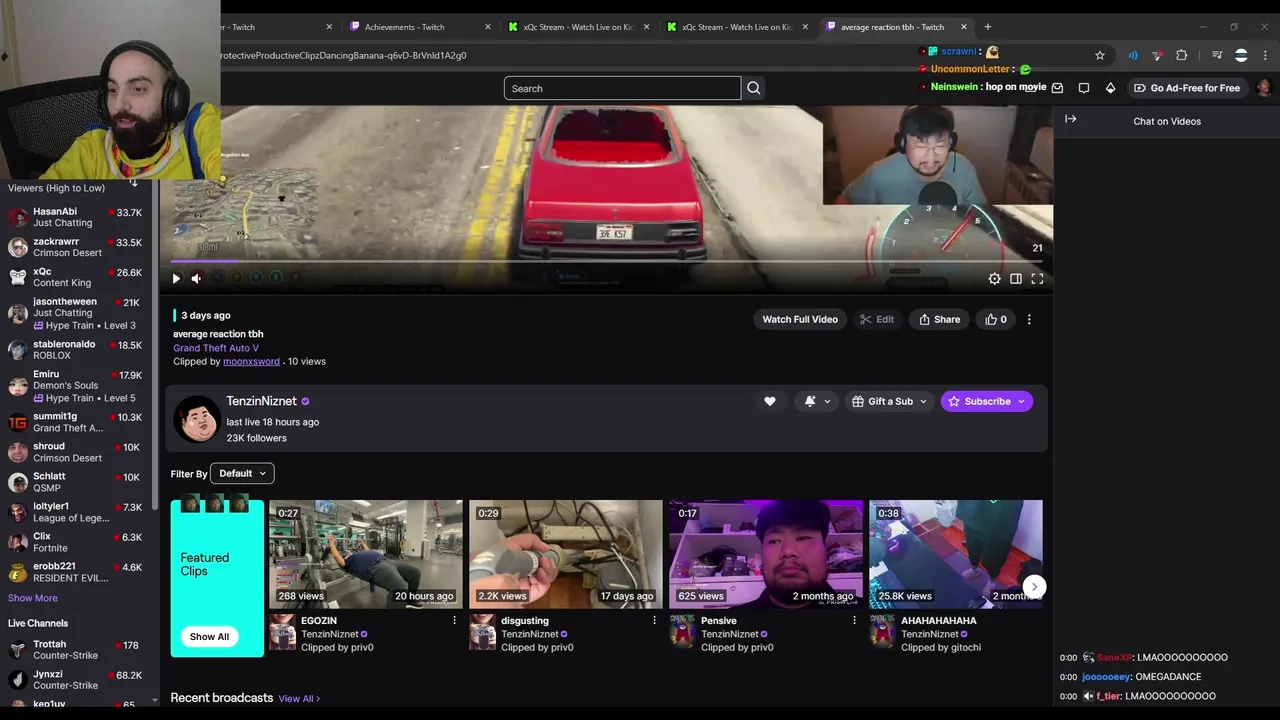
Task: Open the browser media control icon
Action: coord(1217,55)
